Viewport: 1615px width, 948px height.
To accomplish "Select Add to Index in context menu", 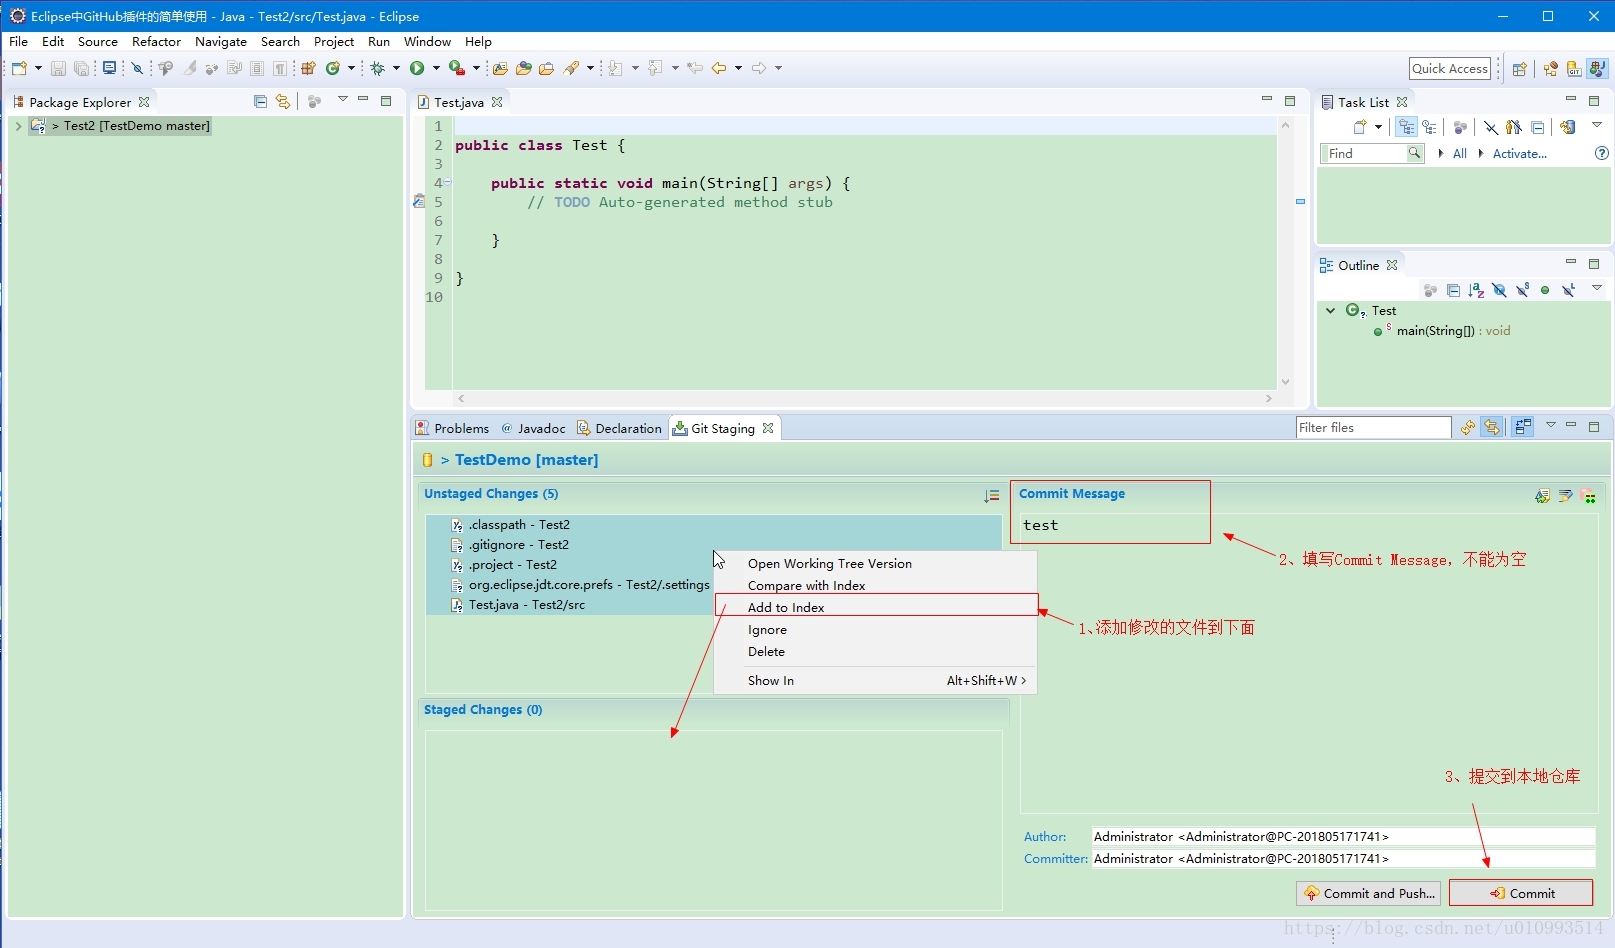I will [876, 607].
